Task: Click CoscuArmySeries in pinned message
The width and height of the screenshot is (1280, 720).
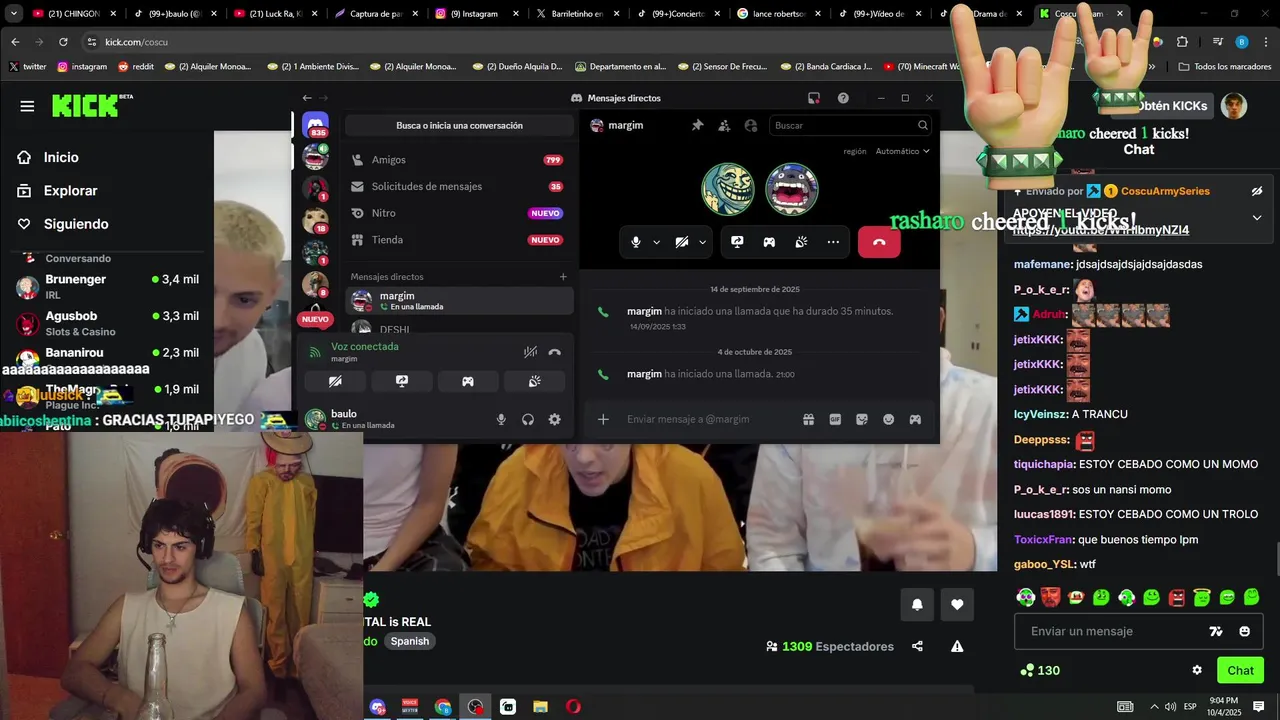Action: point(1165,191)
